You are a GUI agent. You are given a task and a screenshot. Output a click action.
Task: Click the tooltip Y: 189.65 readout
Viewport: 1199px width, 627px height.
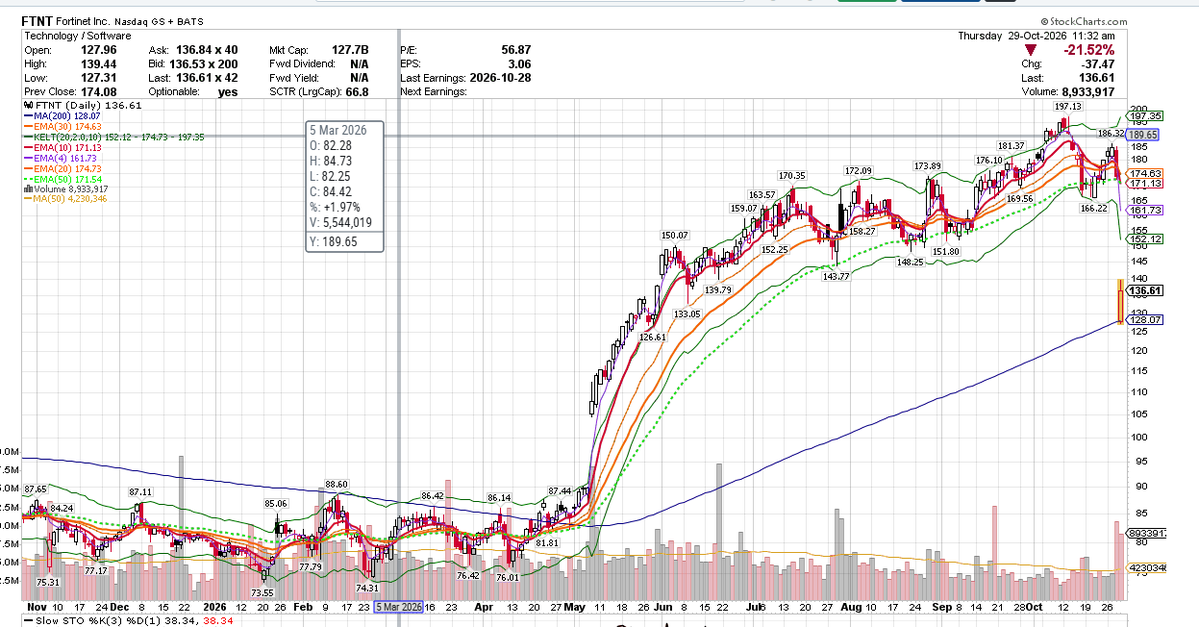click(x=333, y=242)
